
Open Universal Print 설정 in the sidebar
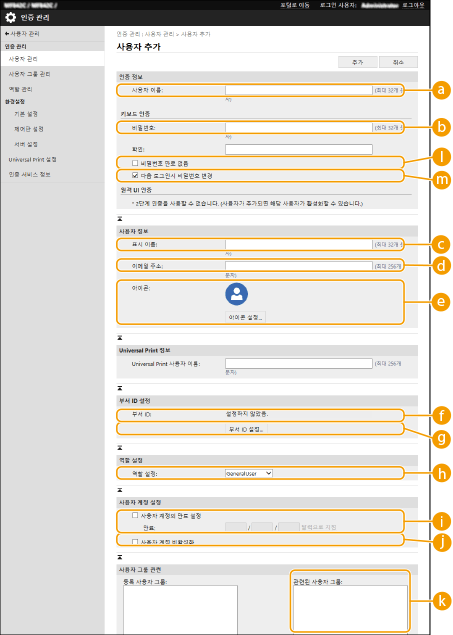pos(32,160)
